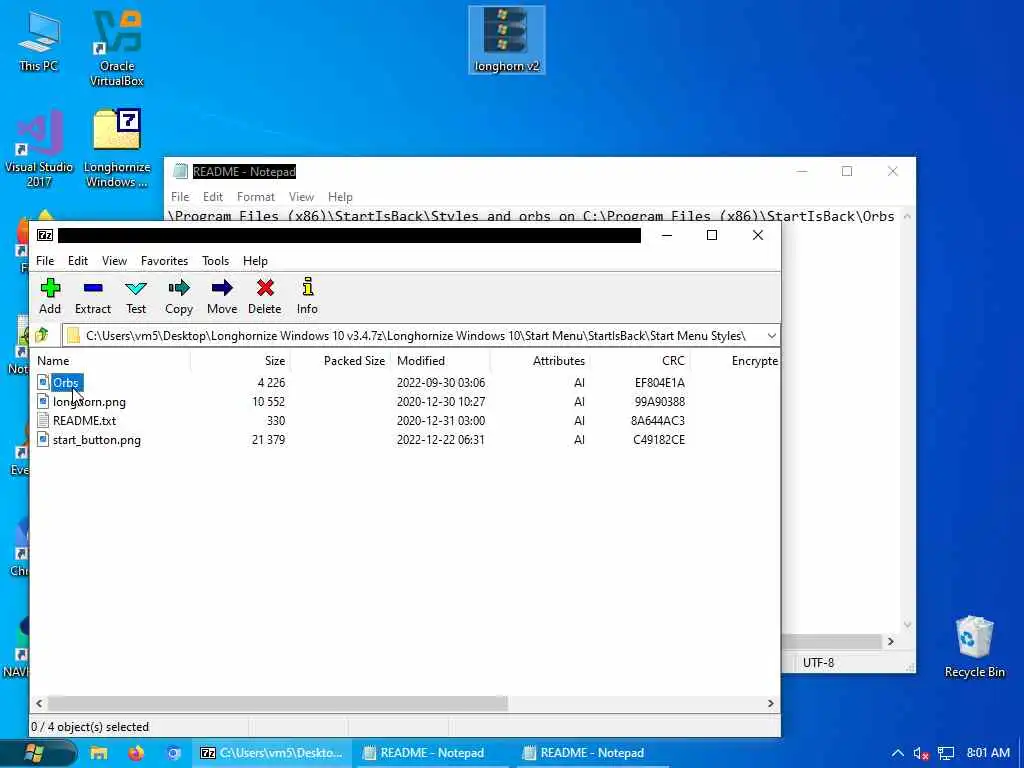This screenshot has width=1024, height=768.
Task: Sort by the Attributes column header
Action: tap(540, 360)
